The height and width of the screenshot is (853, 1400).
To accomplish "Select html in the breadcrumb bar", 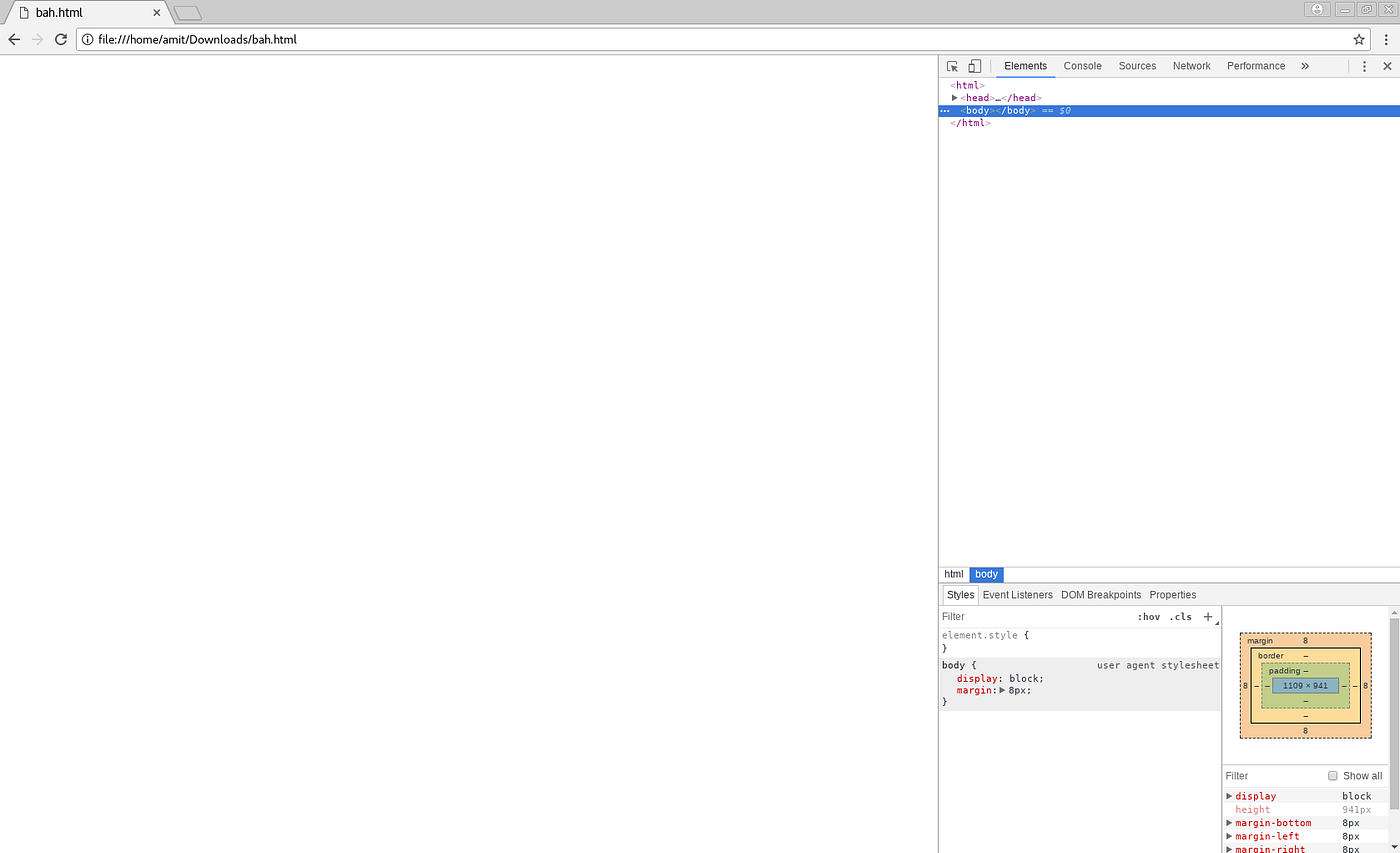I will click(953, 574).
